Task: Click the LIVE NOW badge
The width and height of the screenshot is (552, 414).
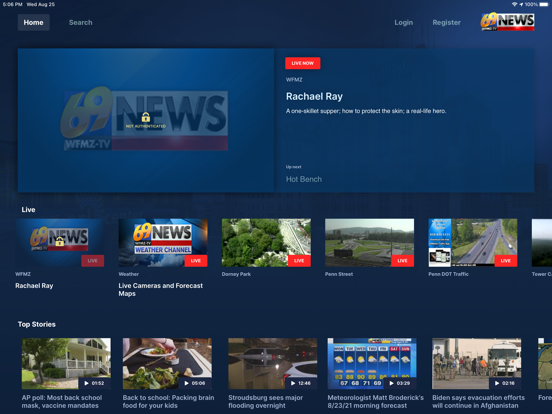Action: (x=302, y=63)
